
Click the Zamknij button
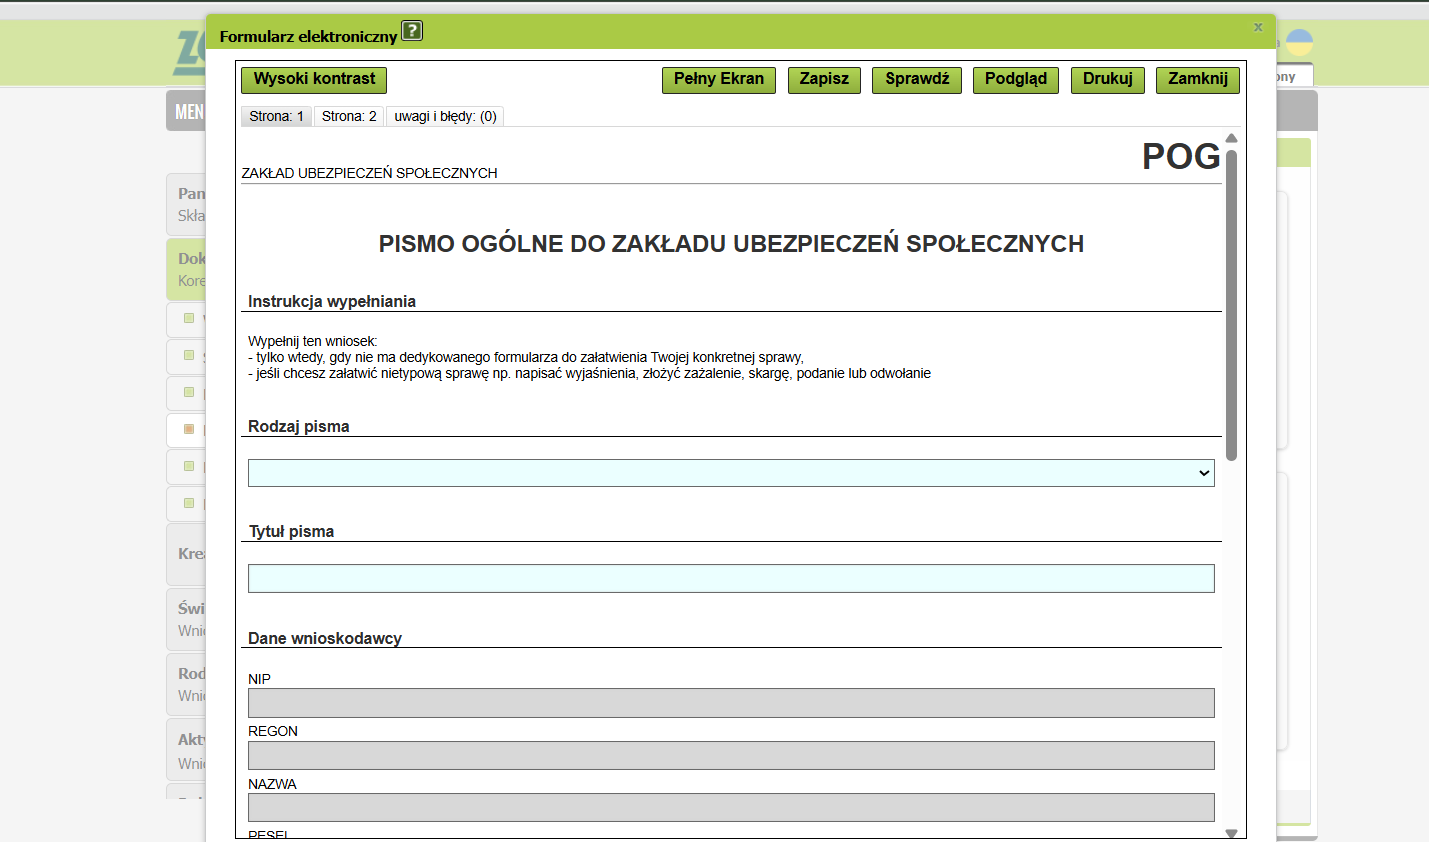click(1197, 80)
